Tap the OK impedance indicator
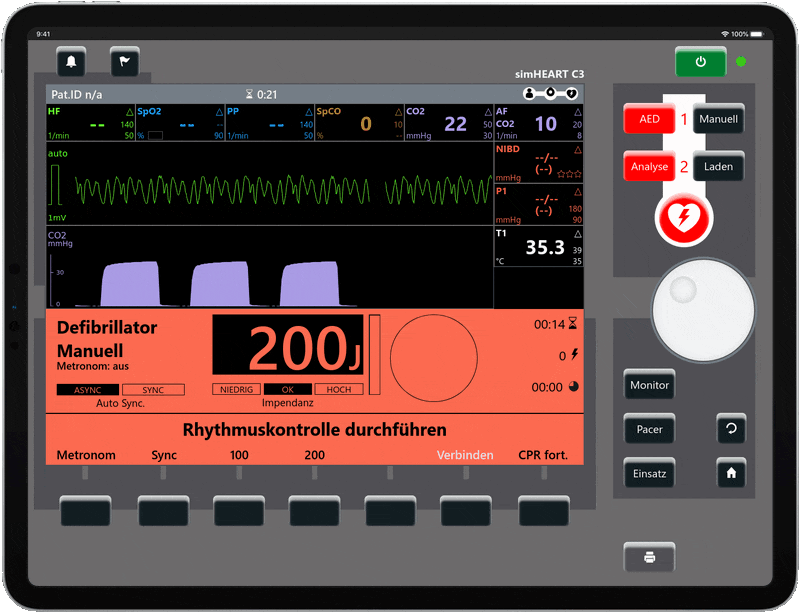Viewport: 800px width, 613px height. pos(288,389)
